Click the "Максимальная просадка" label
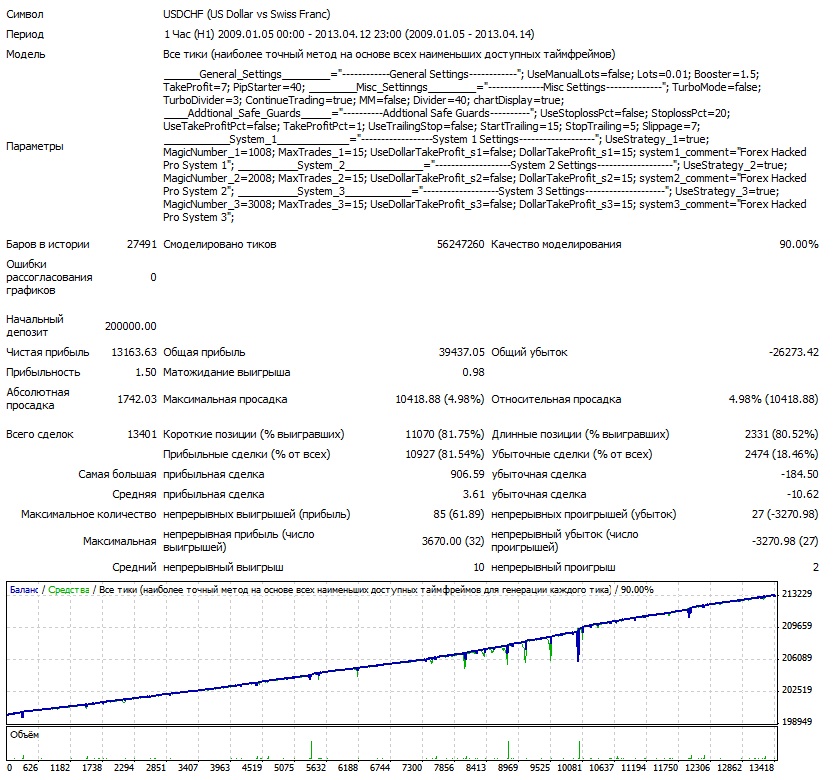This screenshot has height=780, width=837. (224, 399)
